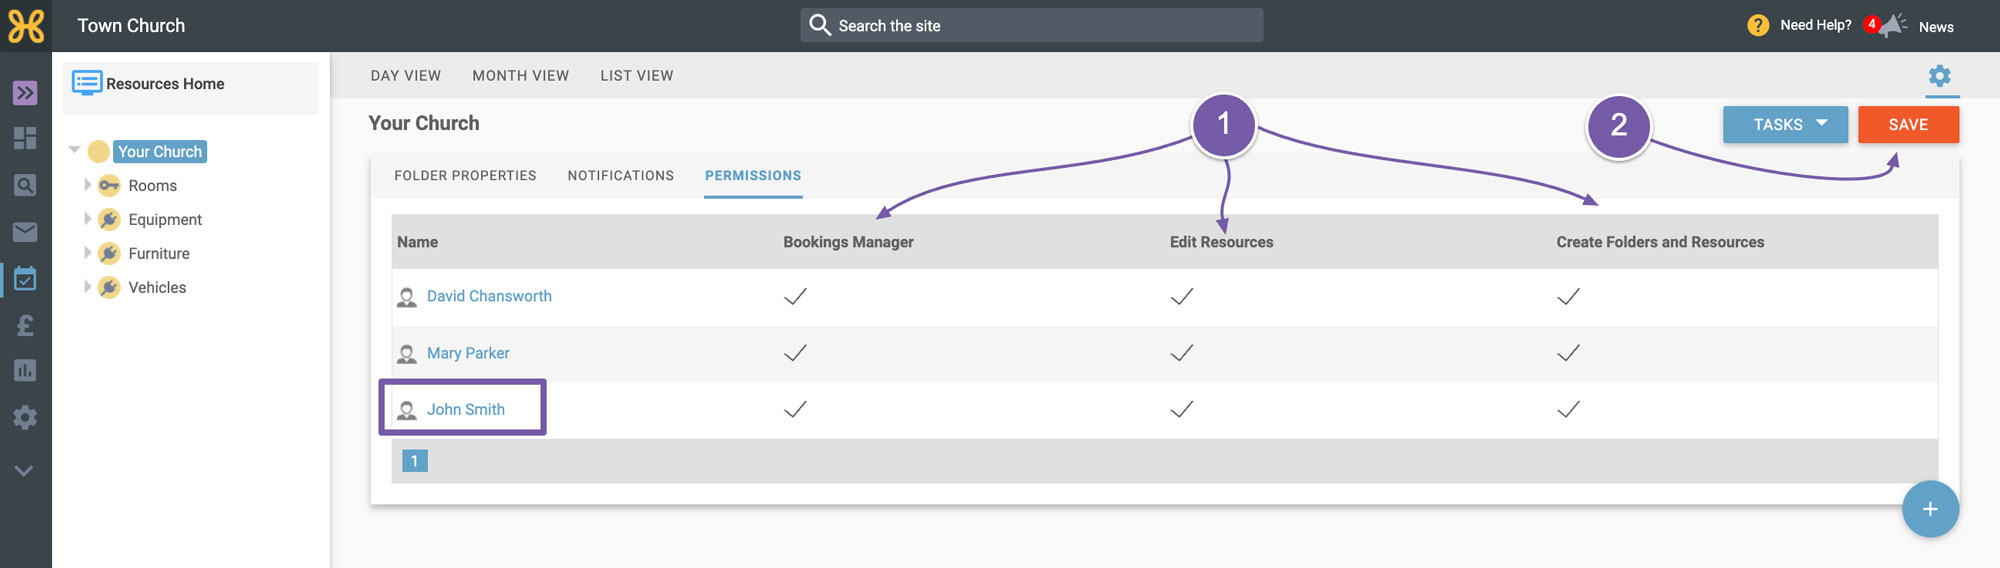
Task: Open the News link in header
Action: [x=1936, y=27]
